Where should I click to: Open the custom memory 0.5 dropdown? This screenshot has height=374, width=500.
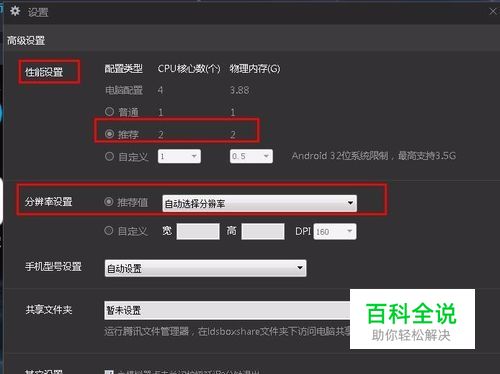coord(251,156)
